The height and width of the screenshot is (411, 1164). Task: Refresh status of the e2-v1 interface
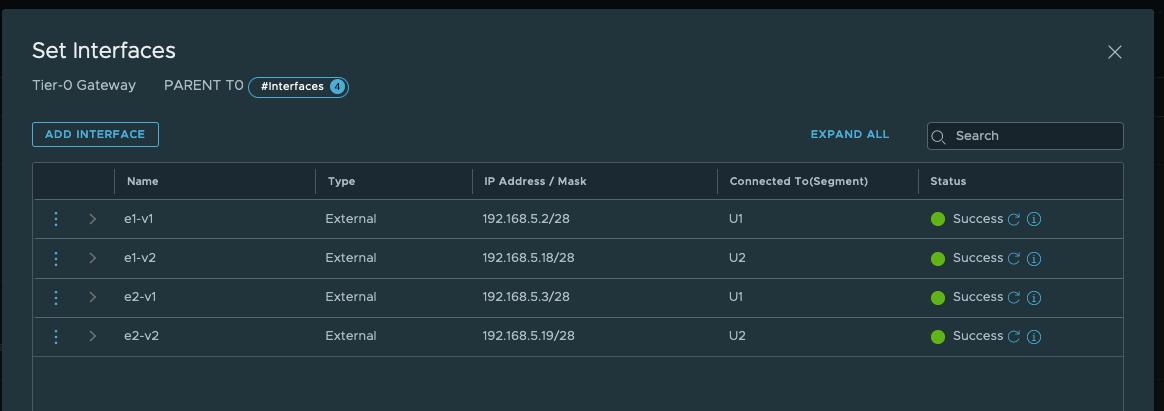pyautogui.click(x=1014, y=297)
